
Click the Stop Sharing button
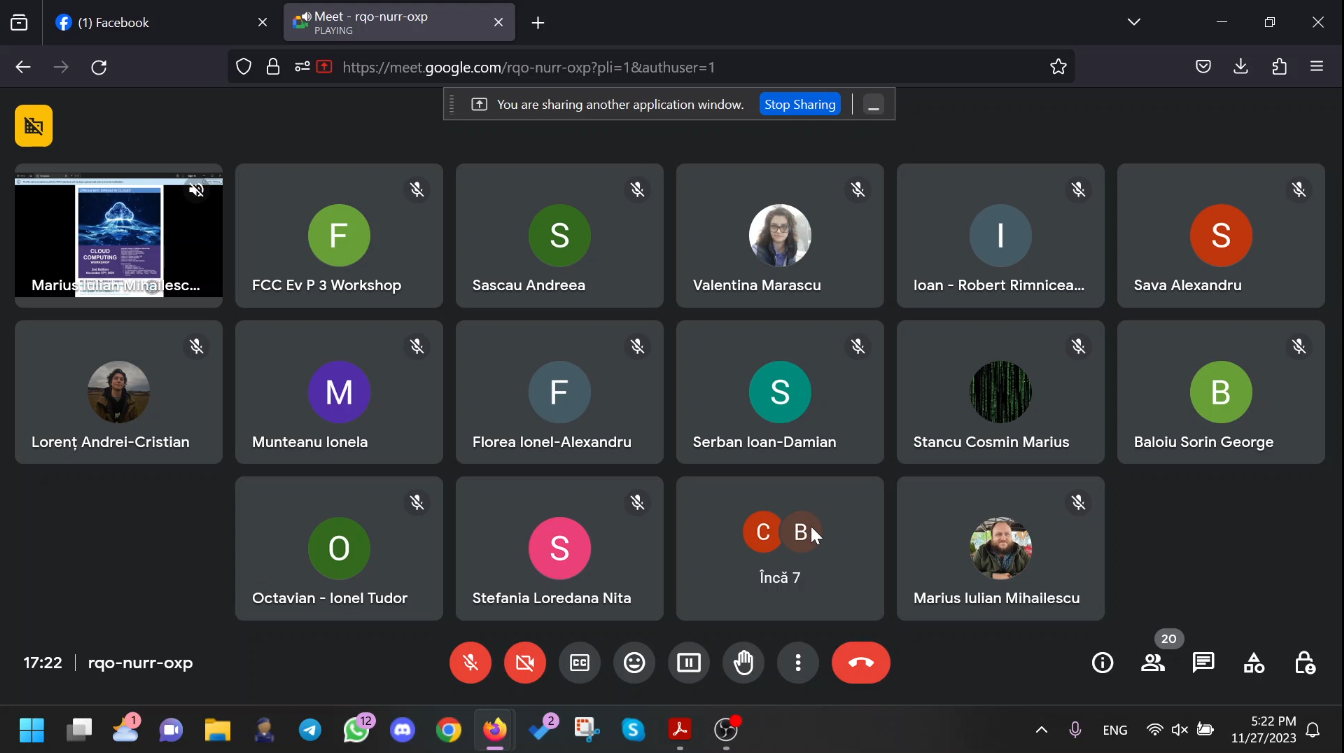(x=799, y=104)
